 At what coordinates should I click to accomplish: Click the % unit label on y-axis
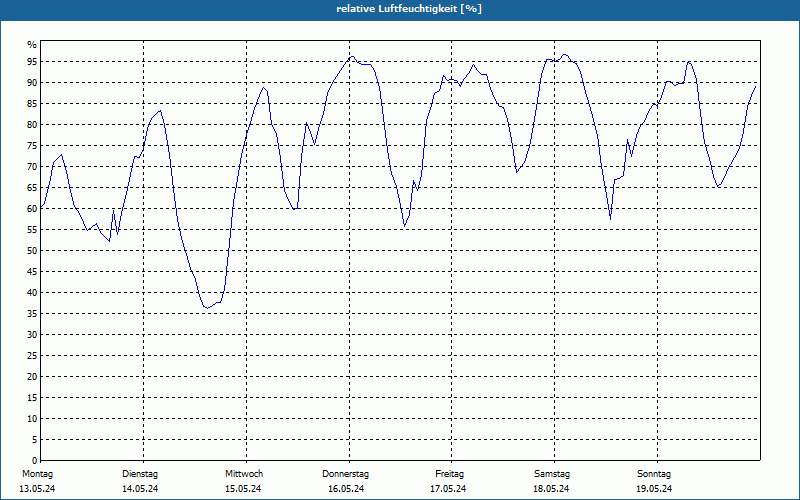(x=32, y=45)
